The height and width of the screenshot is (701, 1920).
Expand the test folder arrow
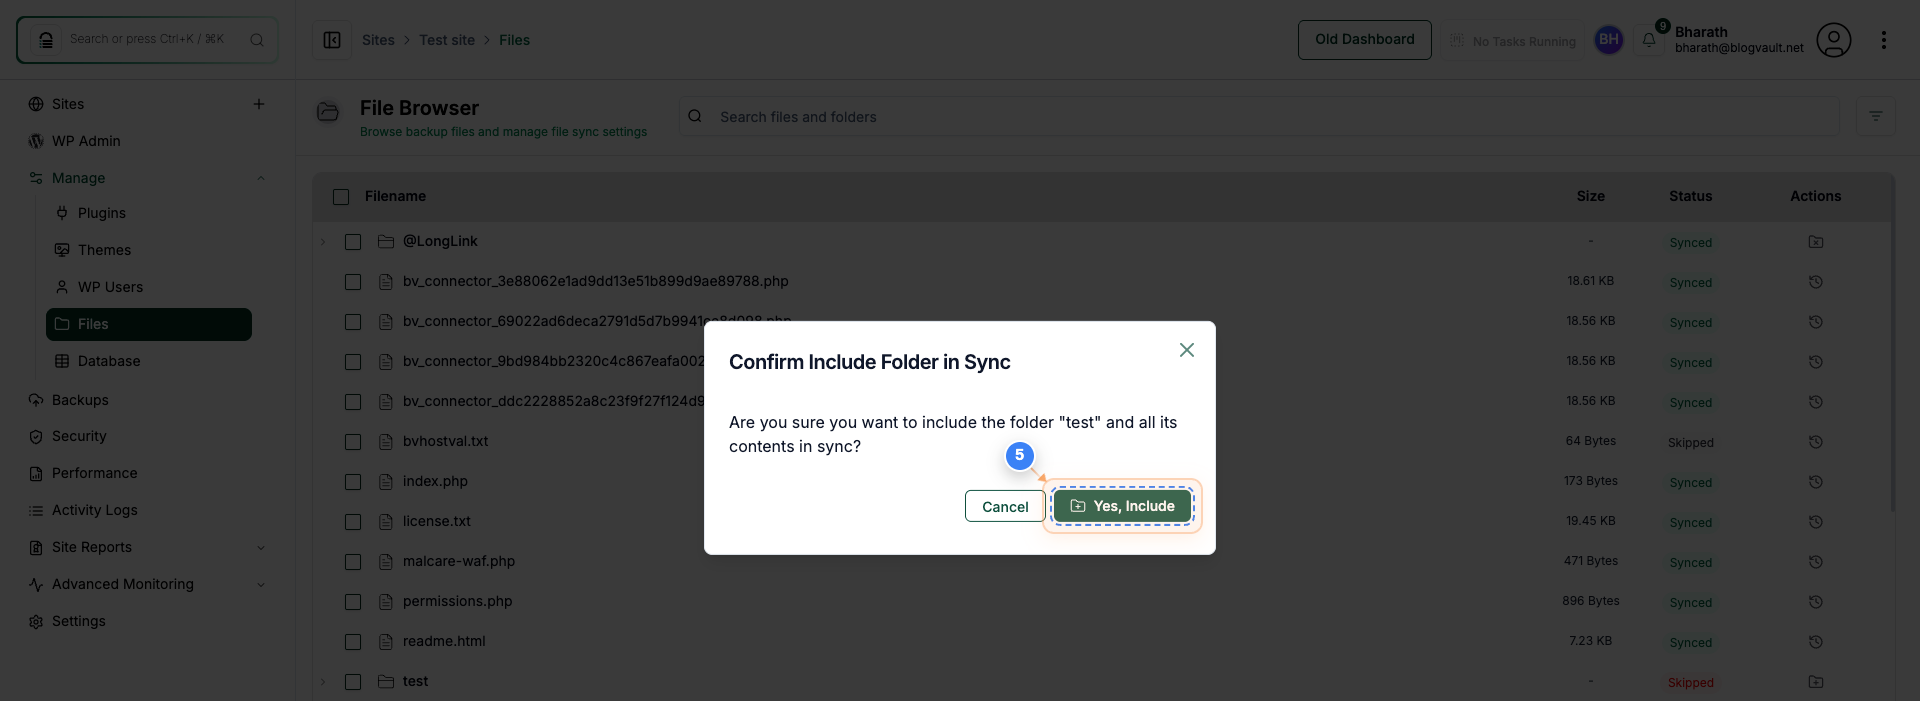(x=323, y=681)
